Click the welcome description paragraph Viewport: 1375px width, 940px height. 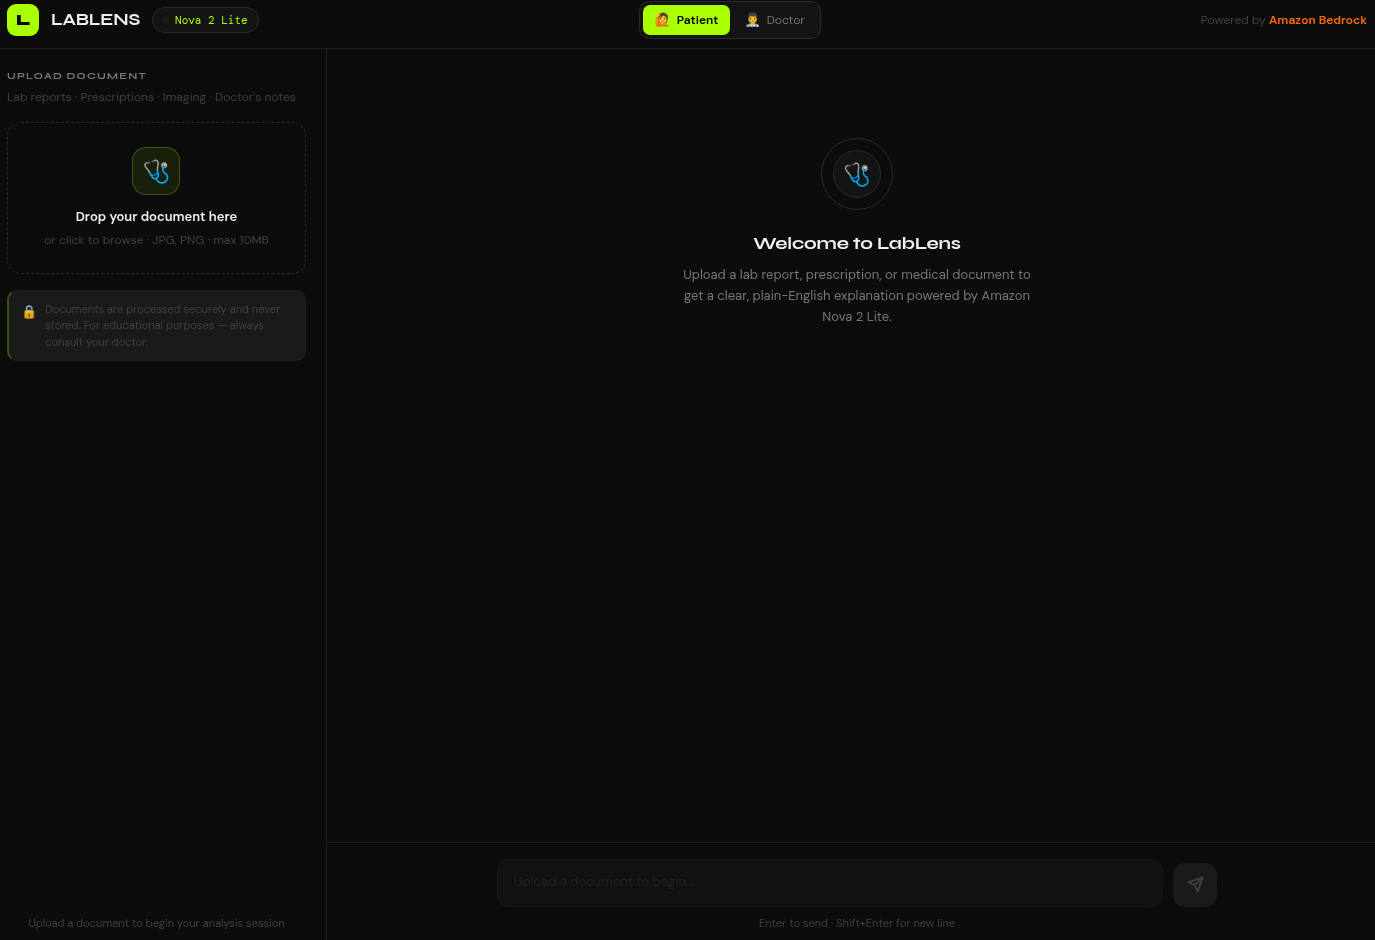(x=857, y=295)
